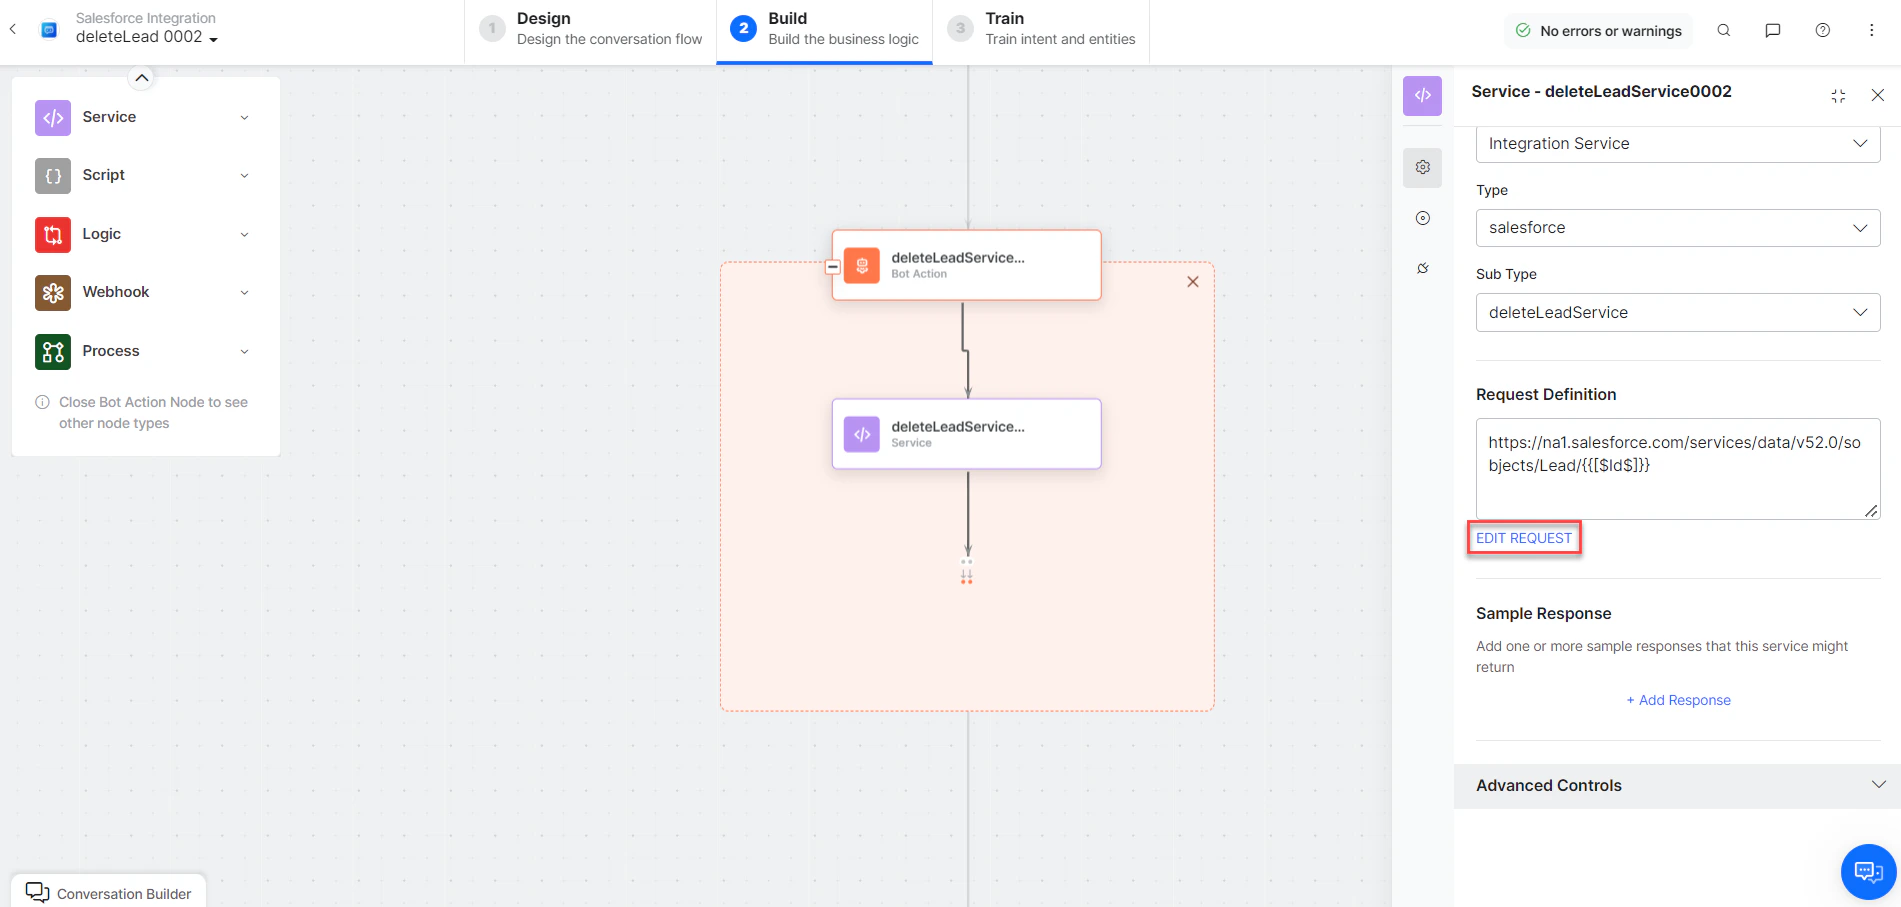
Task: Select the Script node type icon
Action: pos(52,175)
